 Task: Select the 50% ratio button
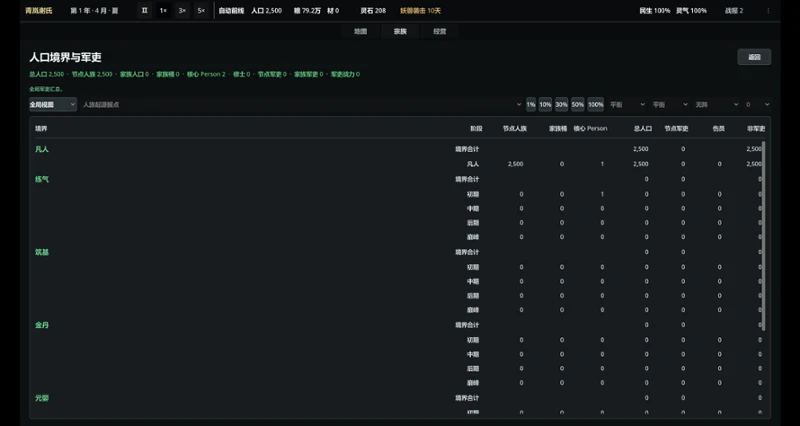click(578, 104)
